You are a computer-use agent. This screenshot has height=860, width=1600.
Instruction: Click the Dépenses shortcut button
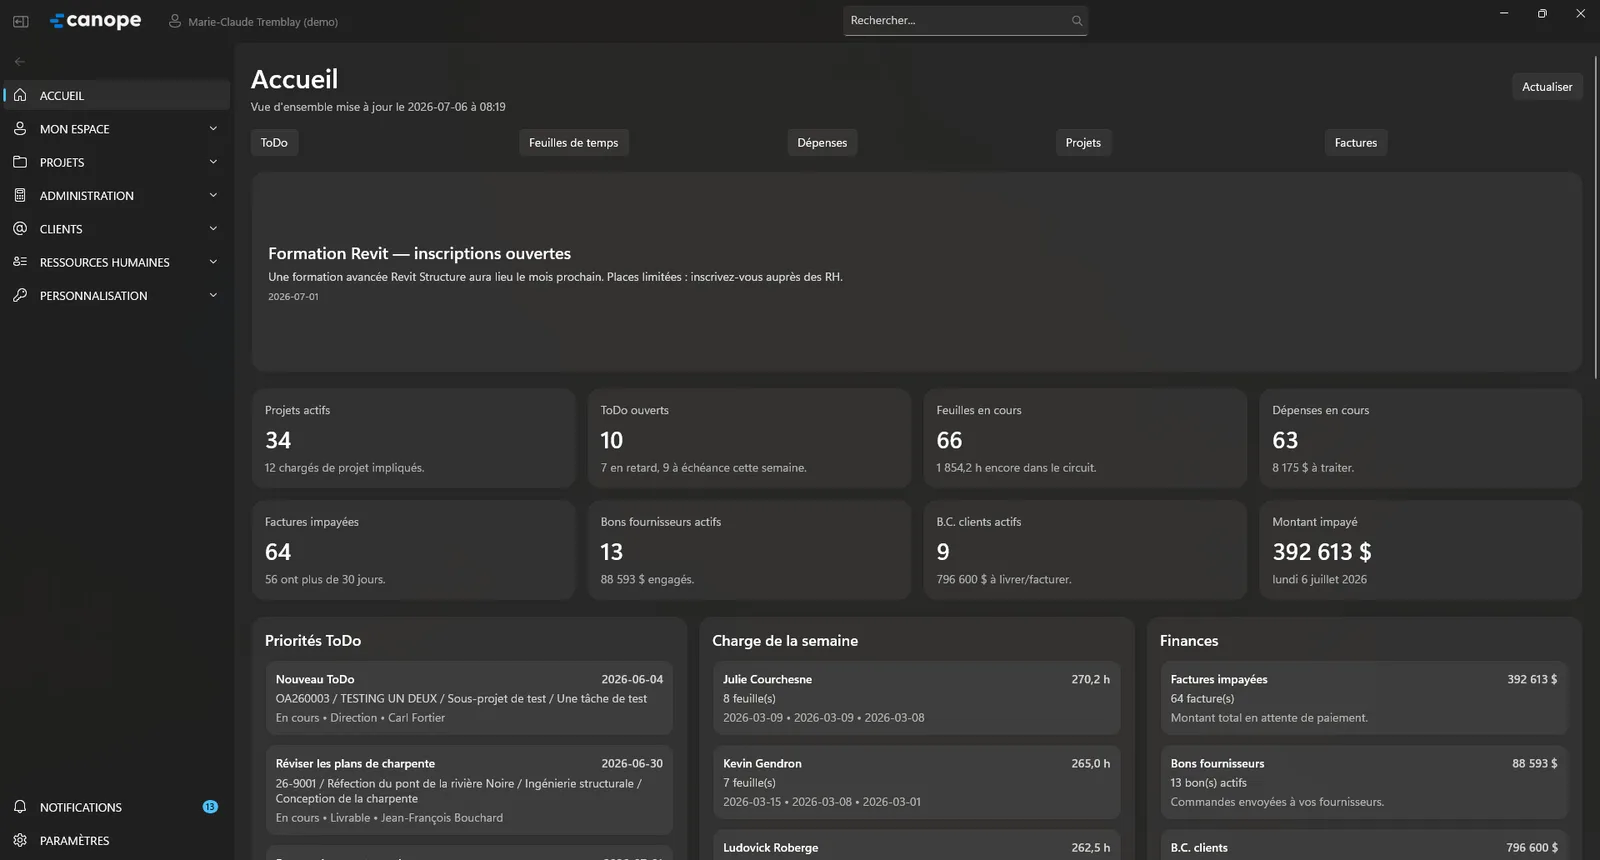pyautogui.click(x=822, y=142)
